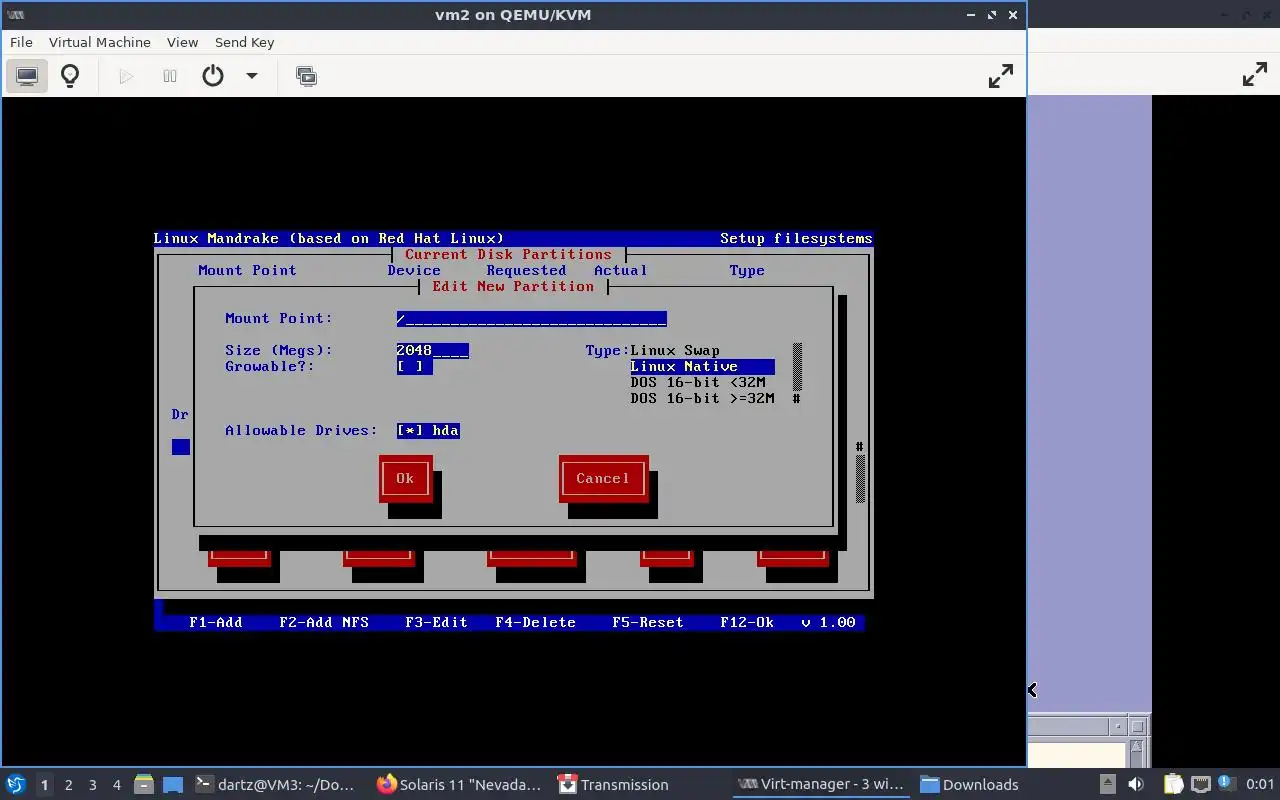
Task: Click F5-Reset in help bar
Action: [648, 622]
